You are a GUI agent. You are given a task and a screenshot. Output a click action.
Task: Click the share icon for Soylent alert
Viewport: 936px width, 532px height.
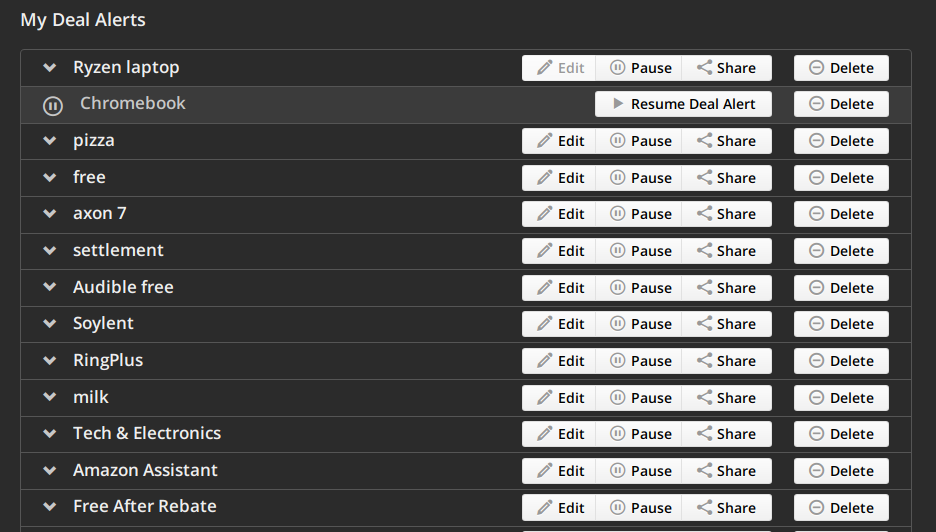click(705, 324)
